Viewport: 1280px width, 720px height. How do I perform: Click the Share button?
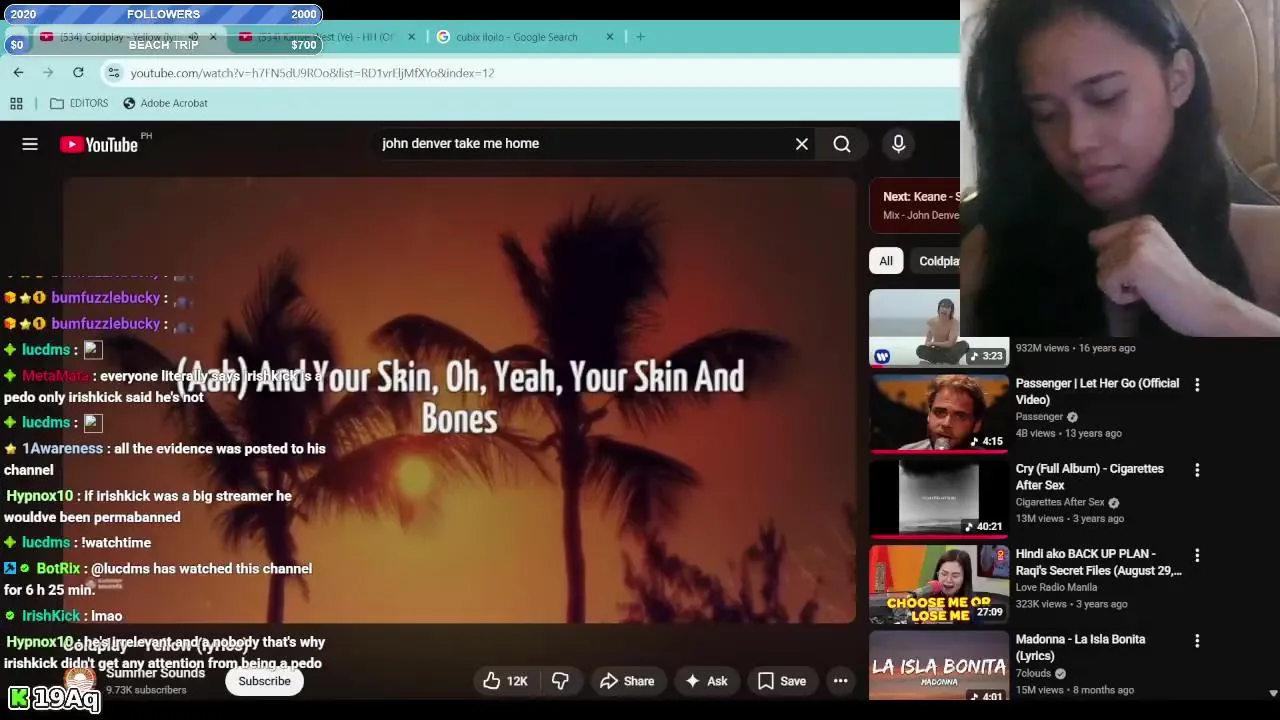coord(627,681)
